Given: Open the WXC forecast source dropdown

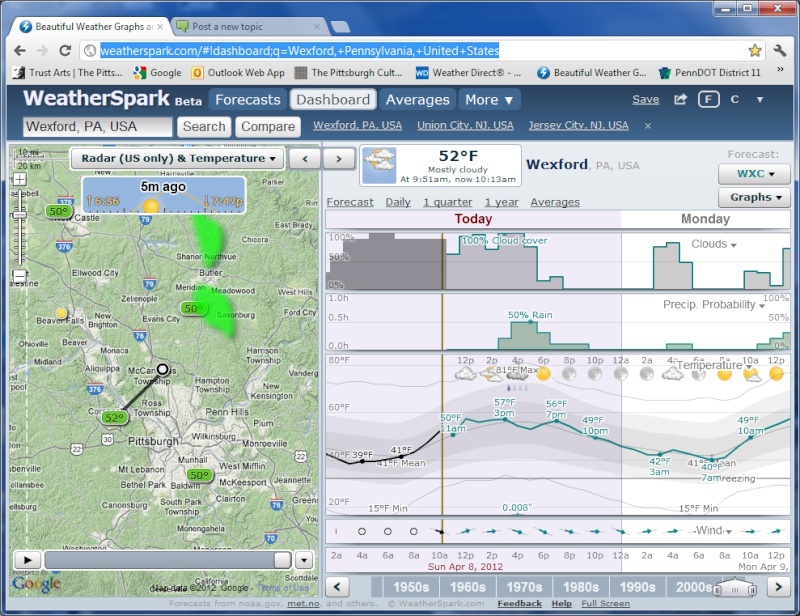Looking at the screenshot, I should [754, 174].
